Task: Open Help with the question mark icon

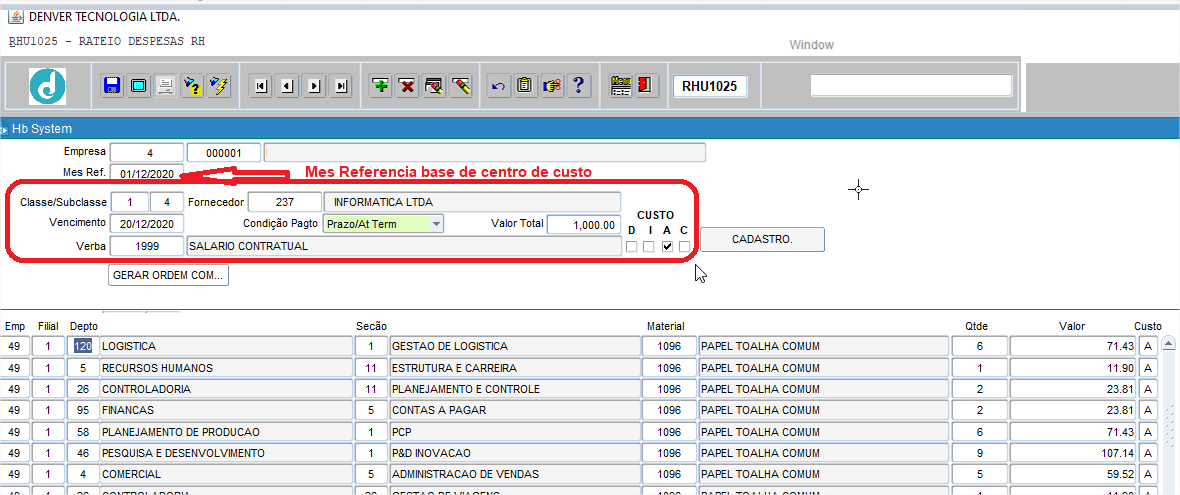Action: coord(577,86)
